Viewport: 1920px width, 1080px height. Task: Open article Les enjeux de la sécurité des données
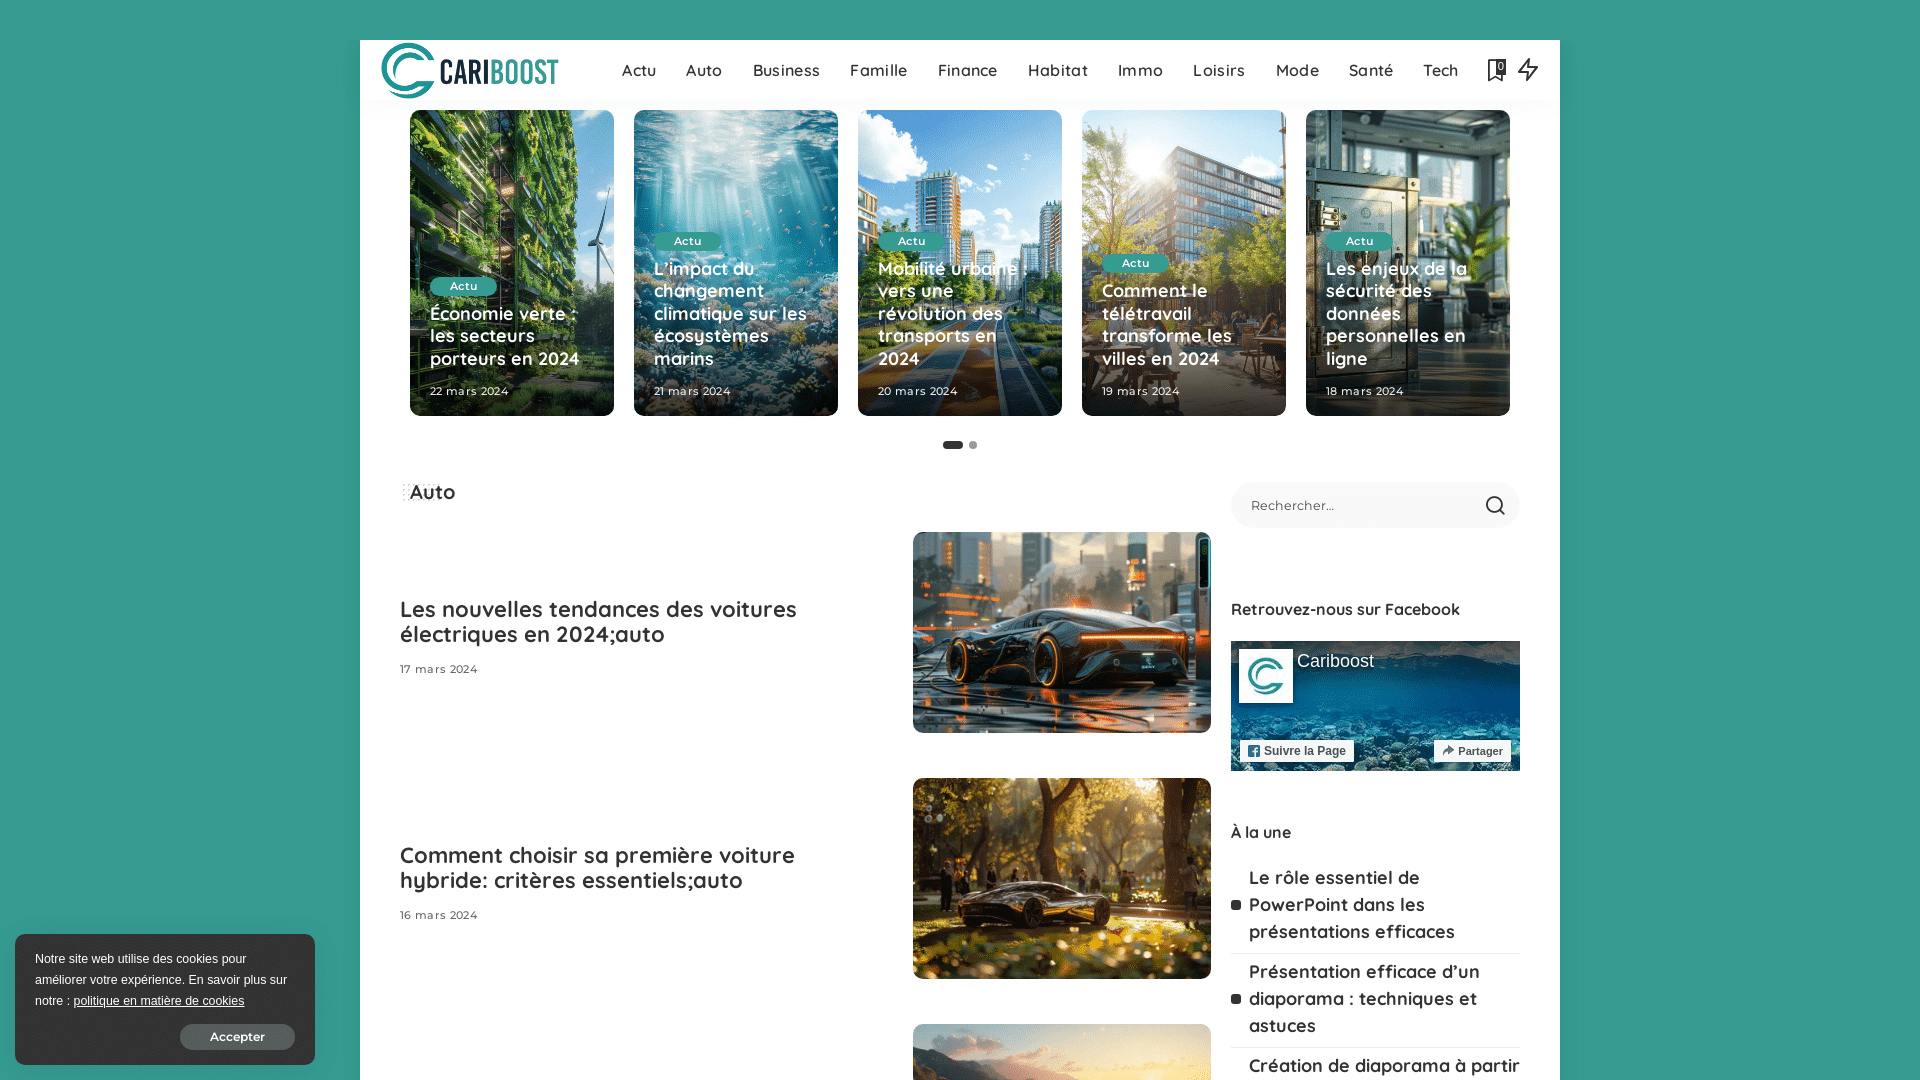(1397, 313)
